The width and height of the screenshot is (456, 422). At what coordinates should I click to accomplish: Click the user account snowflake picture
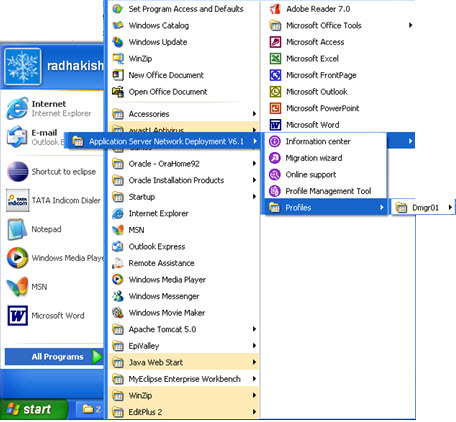(23, 66)
